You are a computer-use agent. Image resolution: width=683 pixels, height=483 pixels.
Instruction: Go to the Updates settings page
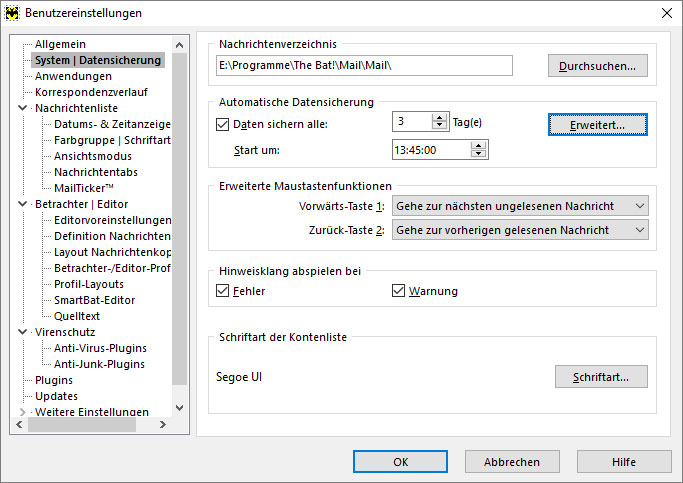pyautogui.click(x=56, y=396)
